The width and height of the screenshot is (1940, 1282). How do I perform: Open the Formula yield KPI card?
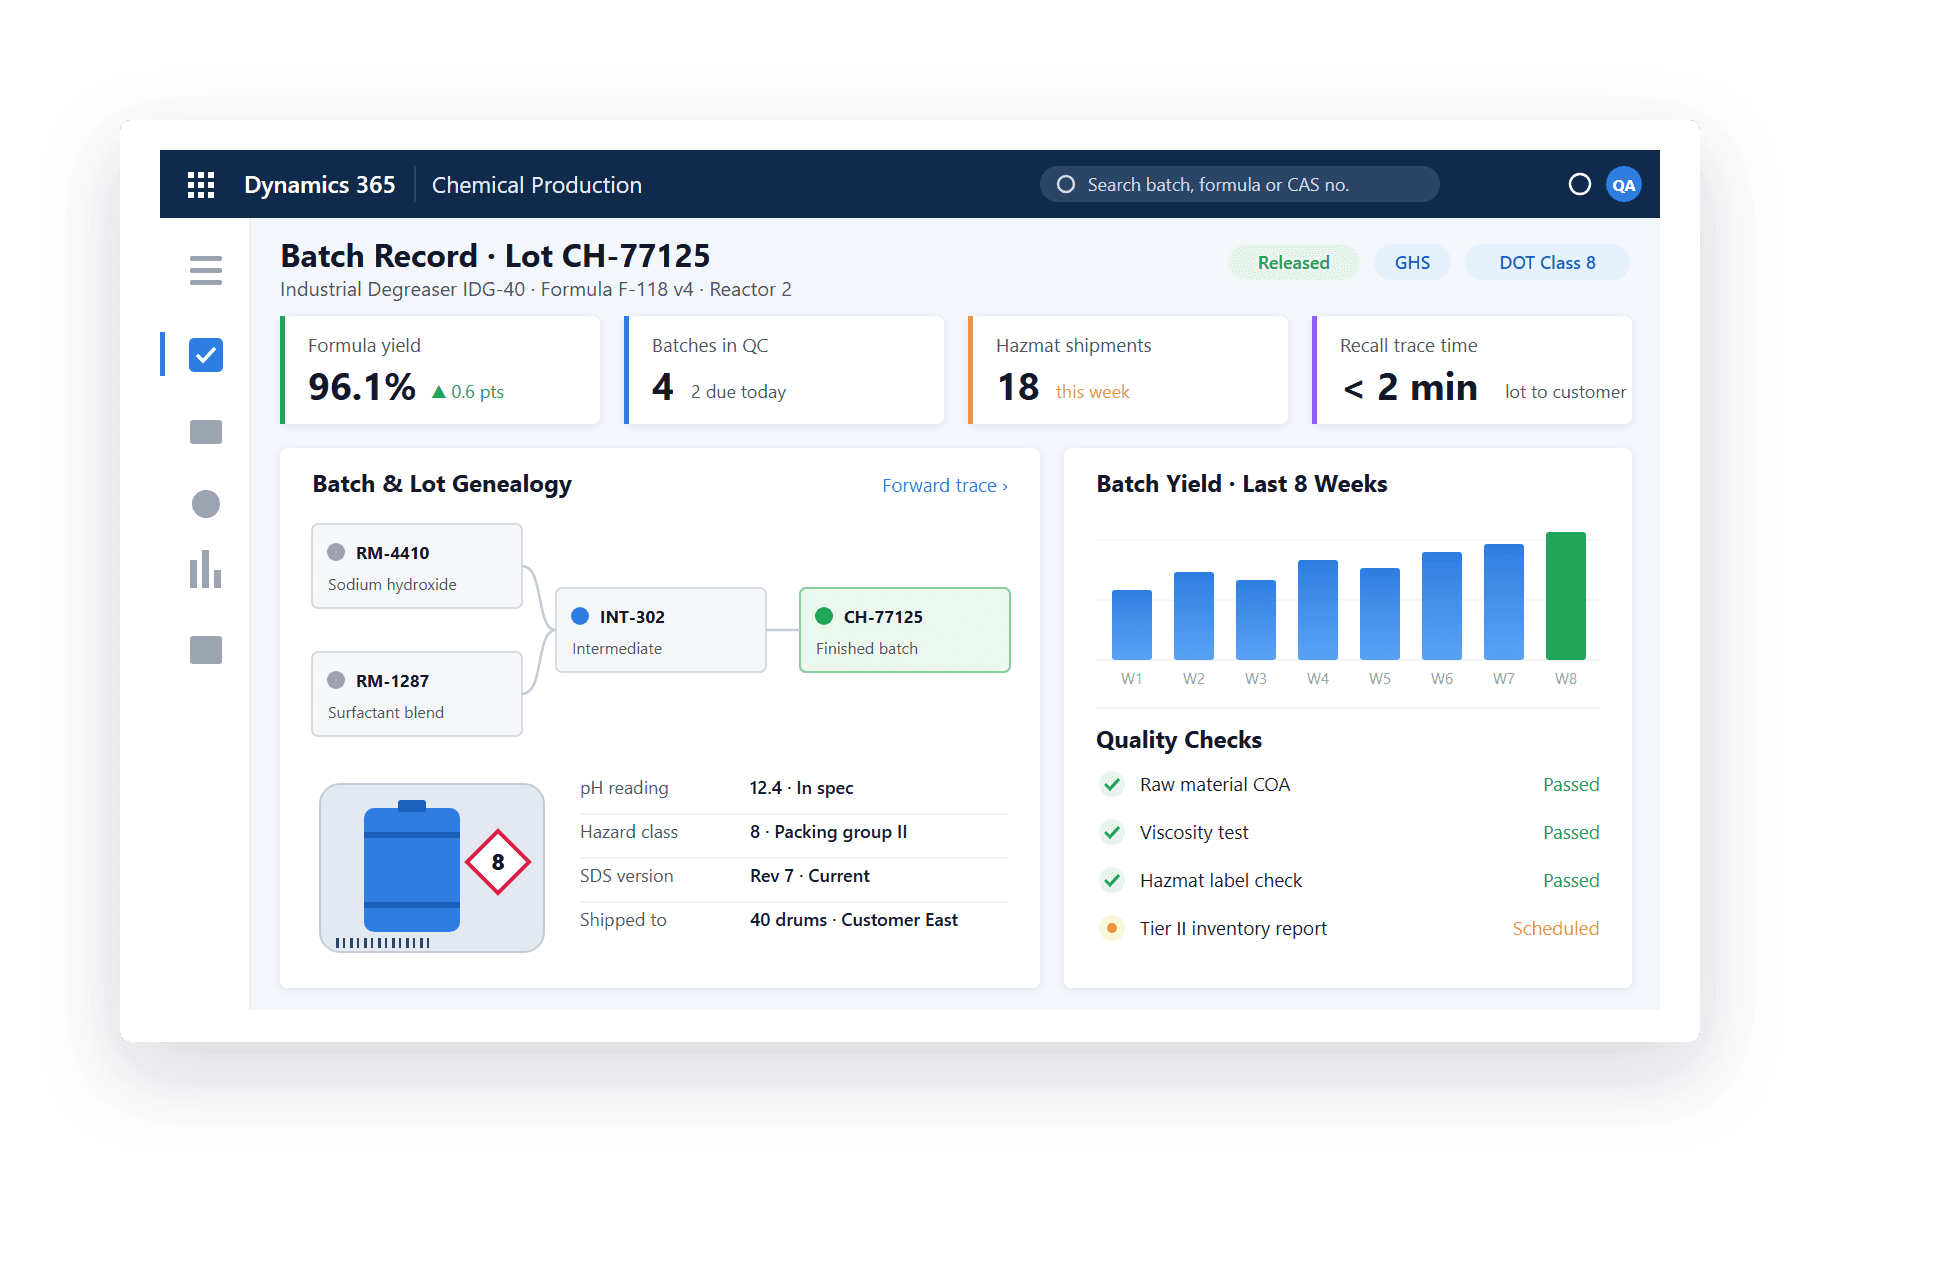click(x=440, y=370)
